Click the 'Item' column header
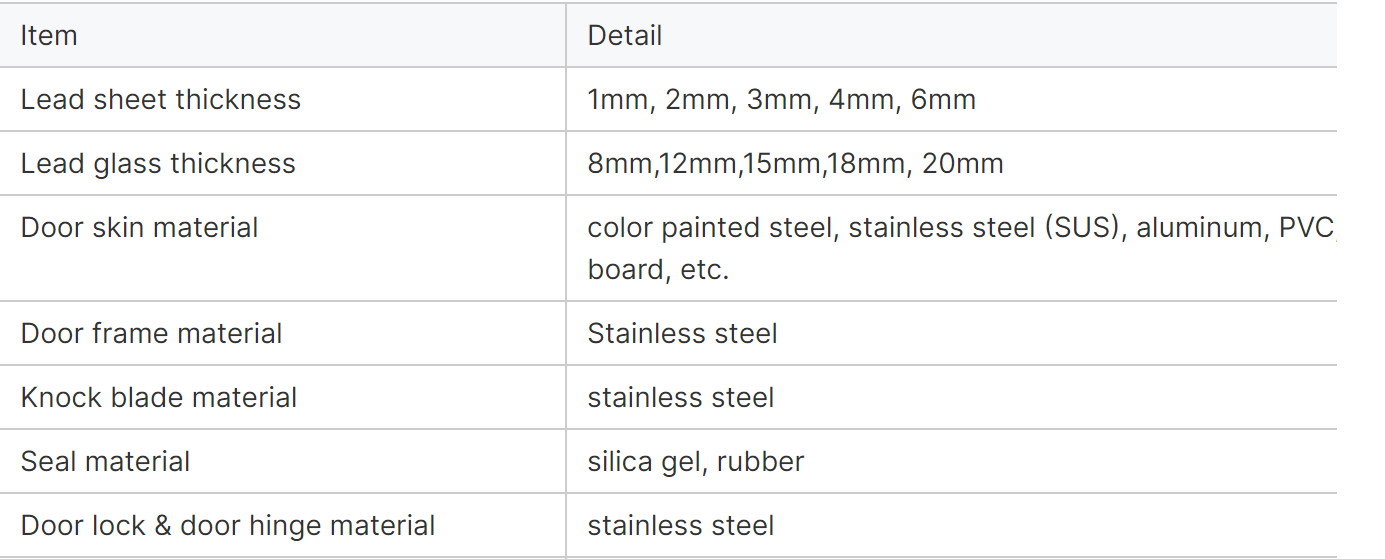 tap(49, 36)
